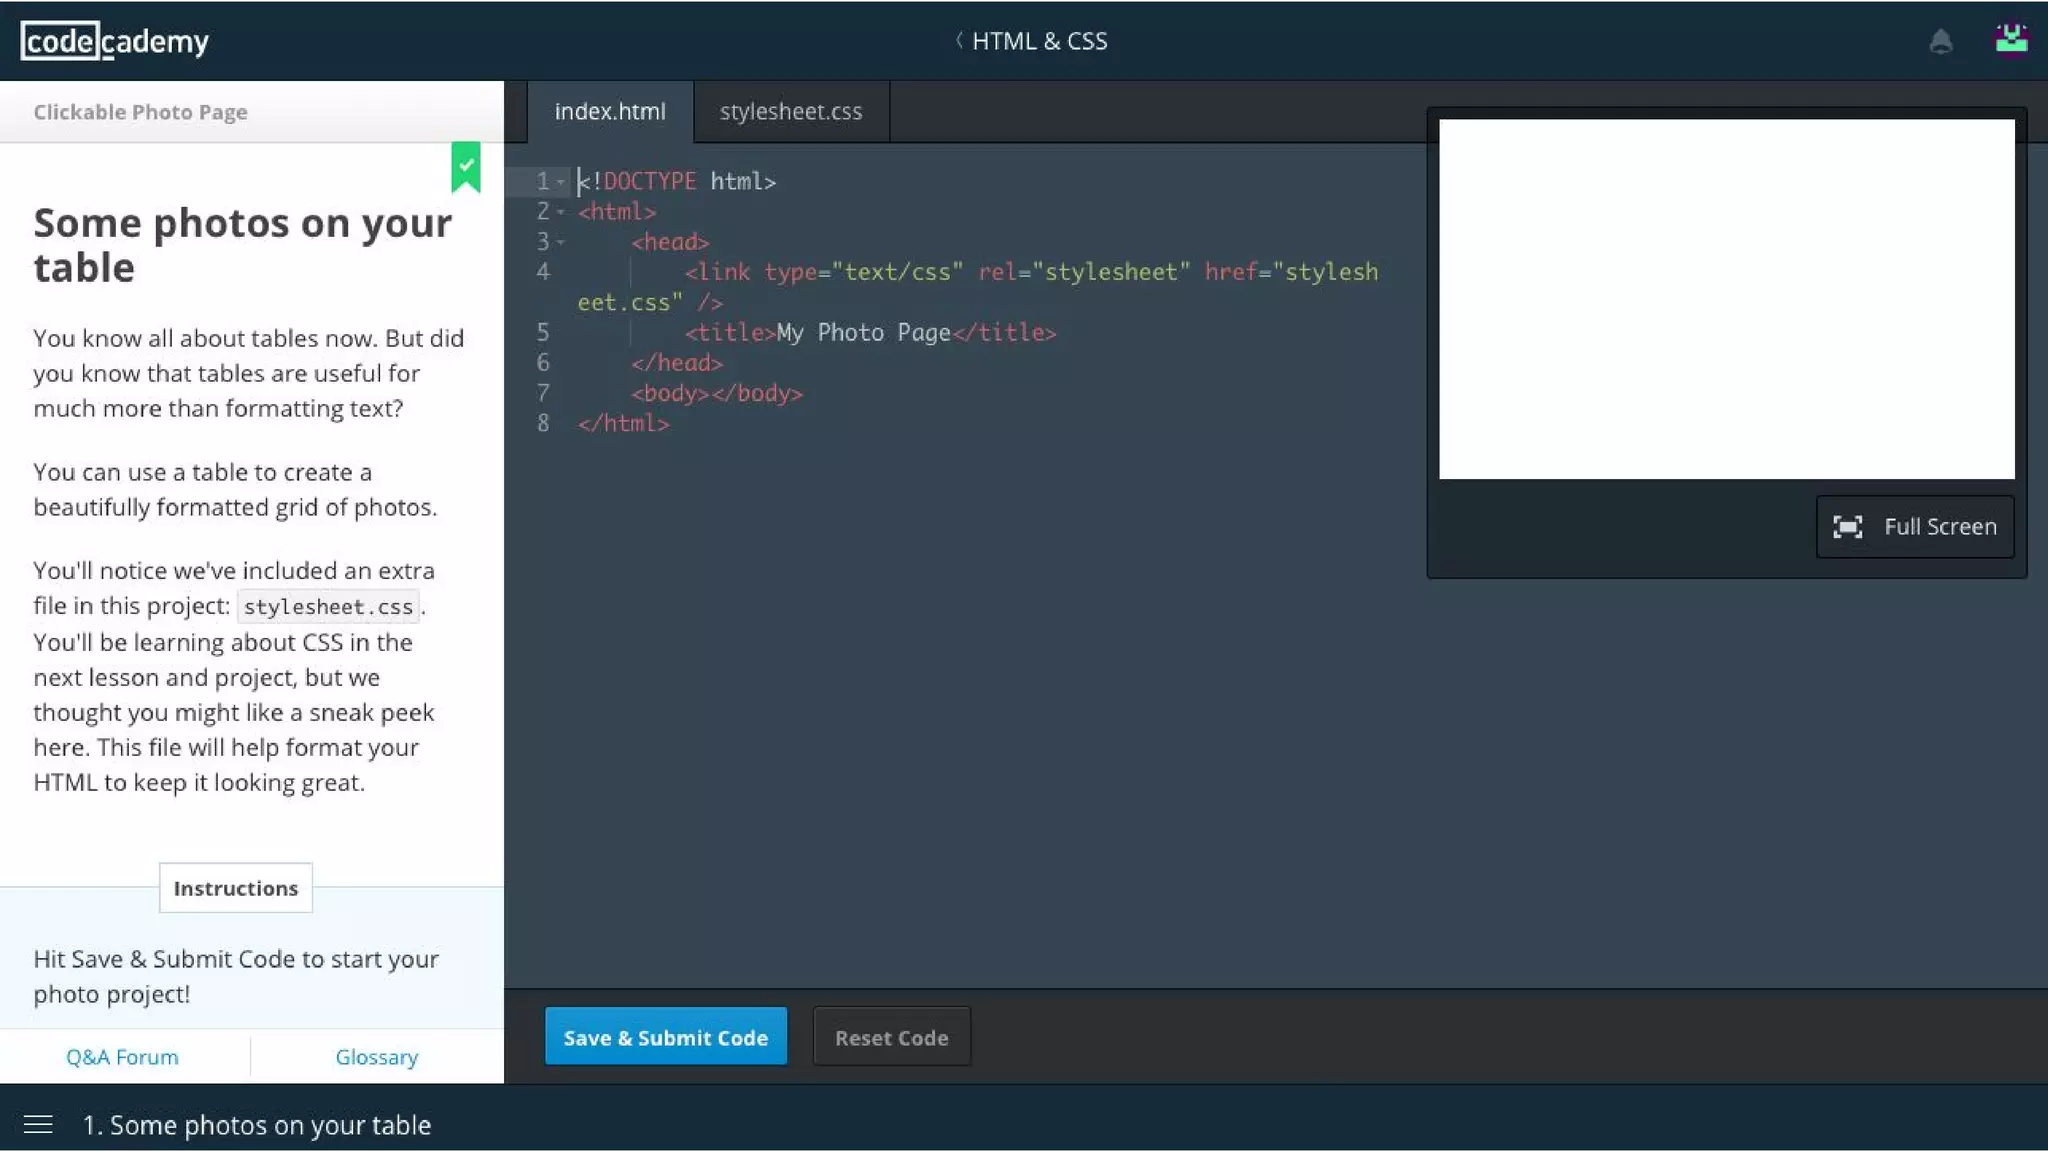Collapse the head tag fold on line 3
The width and height of the screenshot is (2048, 1152).
[561, 242]
